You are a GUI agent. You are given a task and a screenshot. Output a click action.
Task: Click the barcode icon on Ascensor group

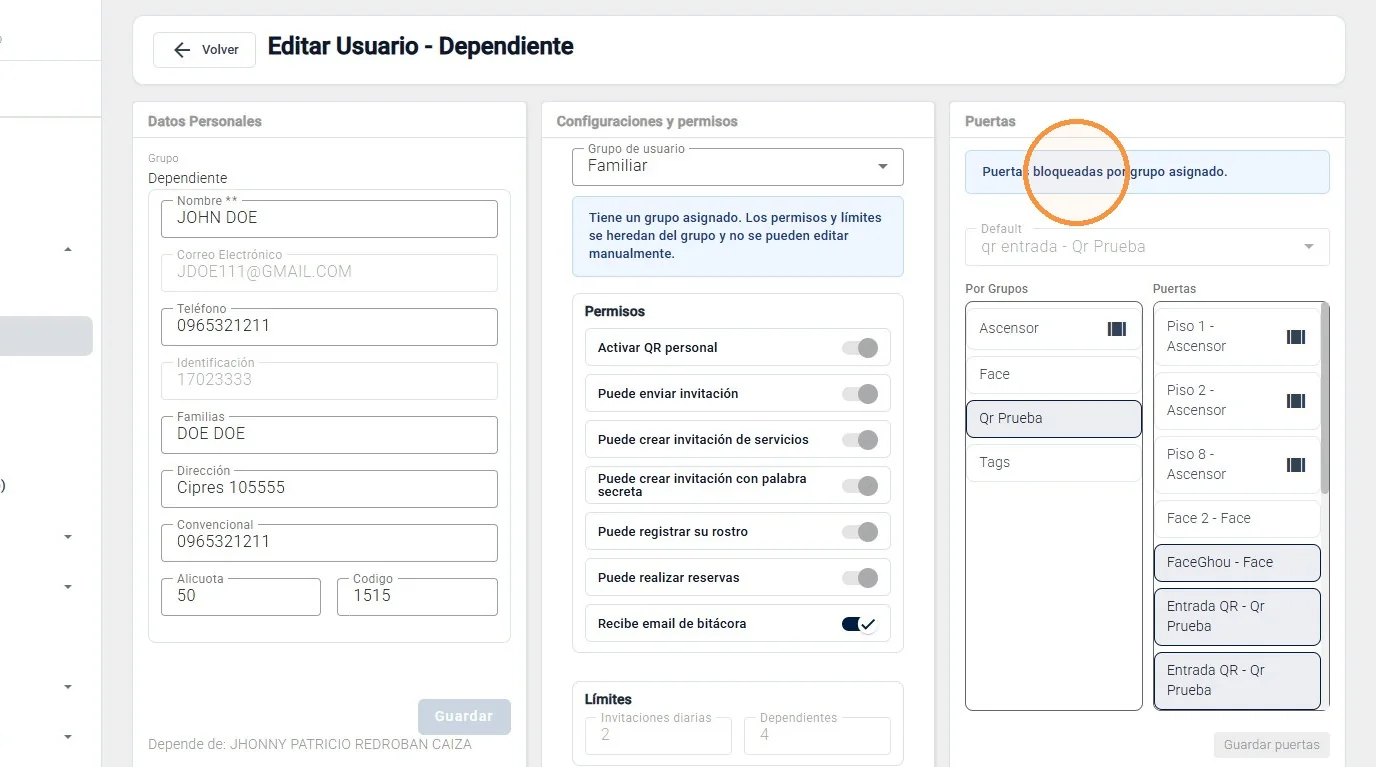tap(1117, 328)
